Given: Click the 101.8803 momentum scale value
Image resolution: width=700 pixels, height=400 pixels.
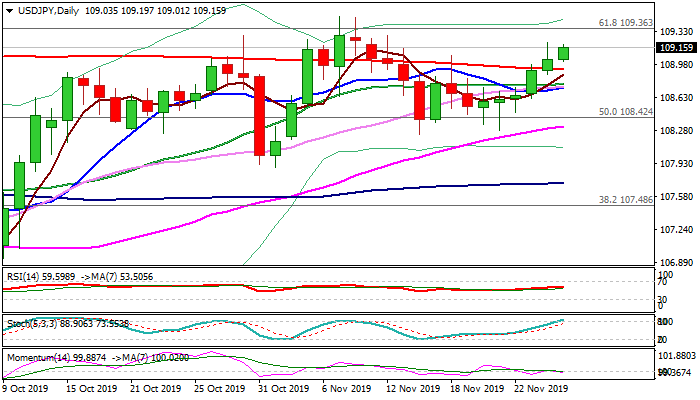Looking at the screenshot, I should click(x=678, y=356).
